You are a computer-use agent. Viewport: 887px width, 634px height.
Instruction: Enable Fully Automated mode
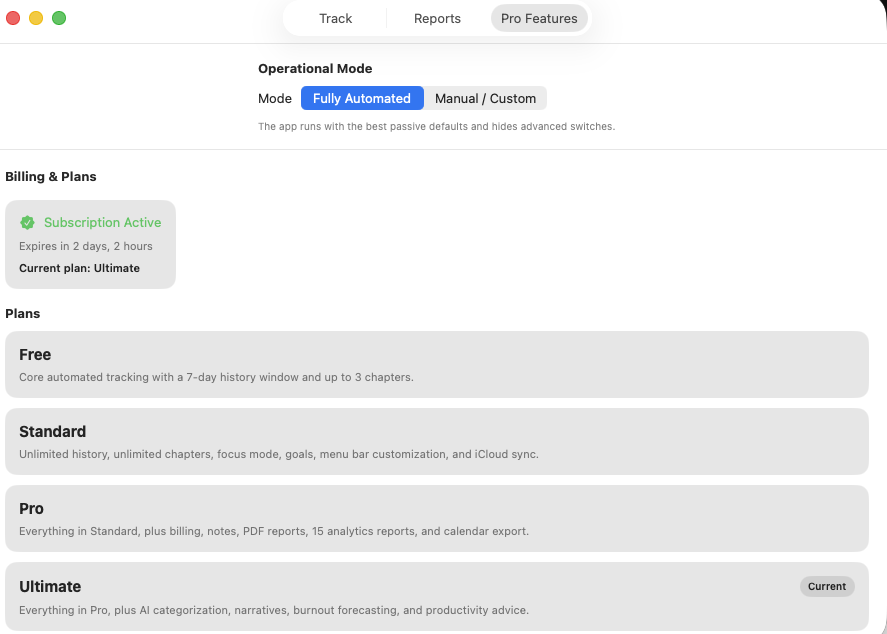click(362, 98)
